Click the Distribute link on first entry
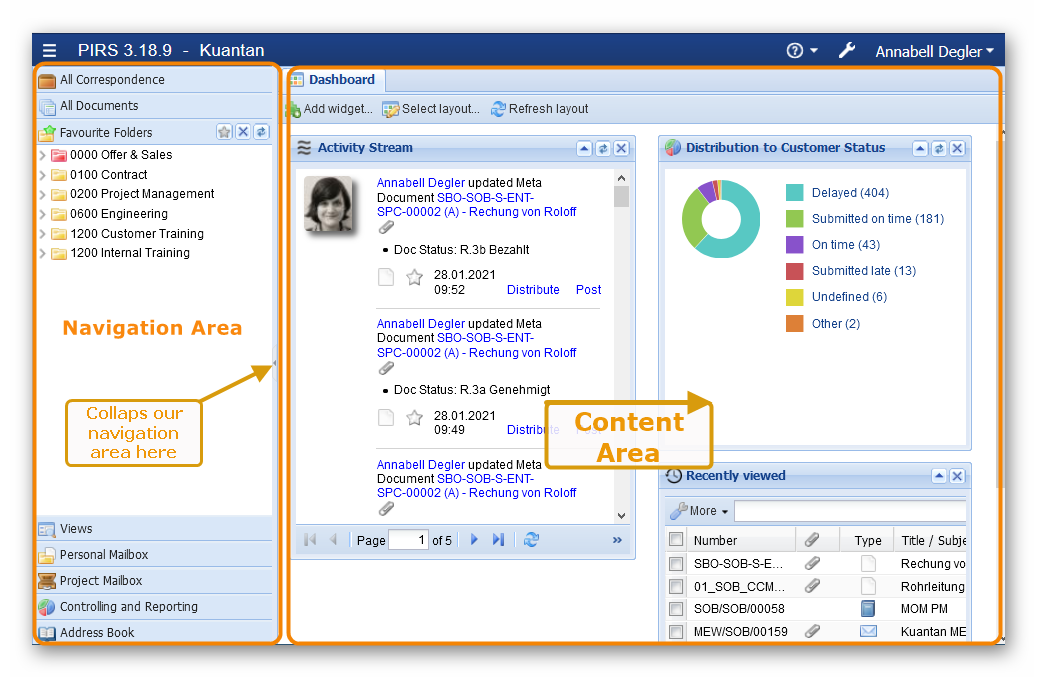This screenshot has width=1037, height=677. click(x=533, y=290)
